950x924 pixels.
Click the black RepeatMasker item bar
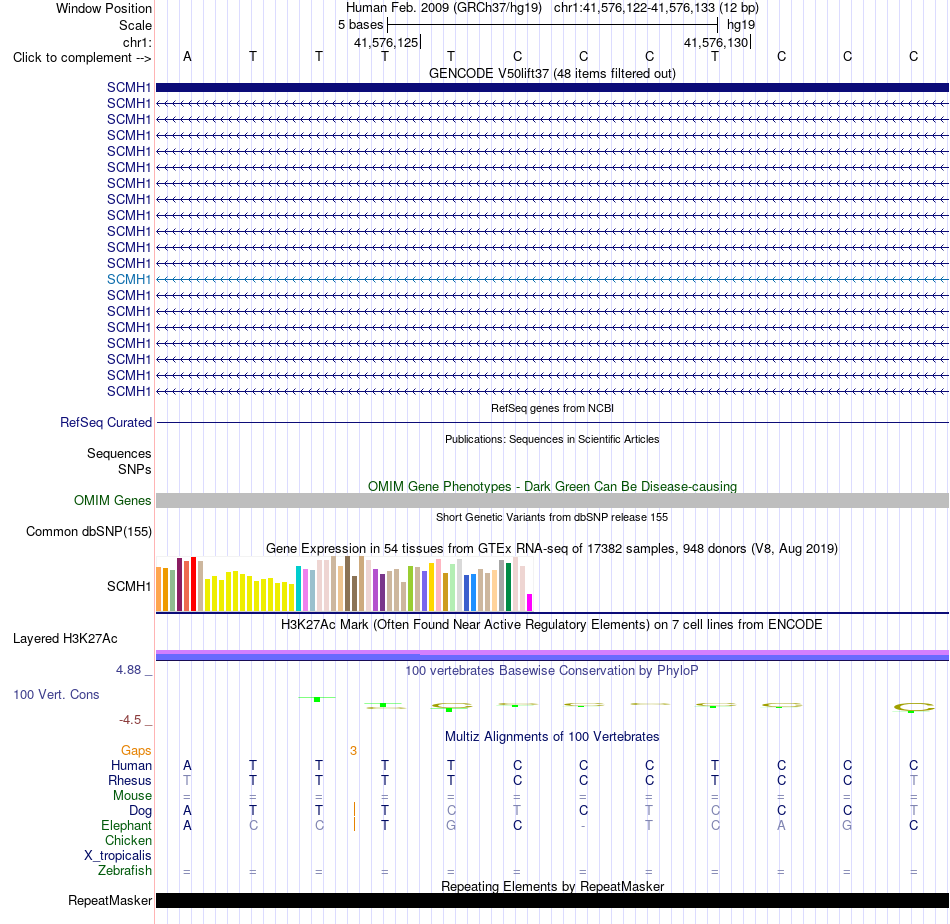552,900
